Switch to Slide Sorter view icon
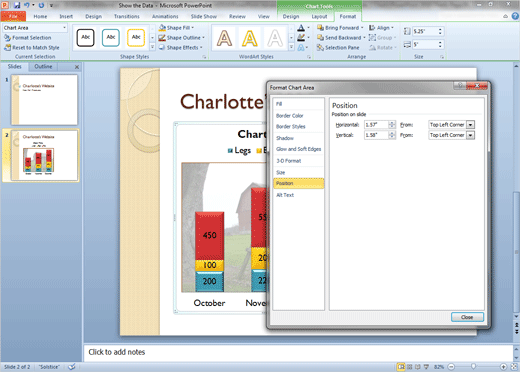The height and width of the screenshot is (372, 520). click(410, 367)
